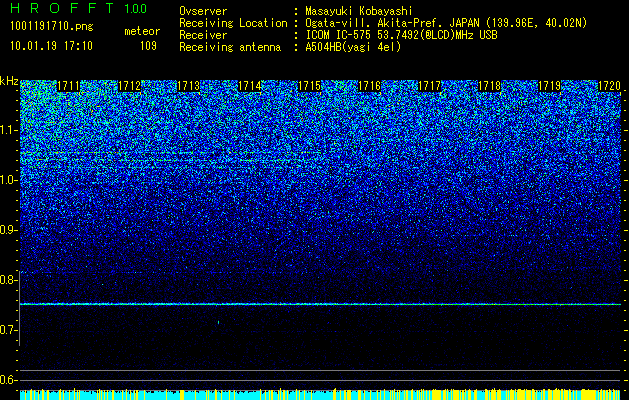The width and height of the screenshot is (629, 400).
Task: Click the Receiving Location label
Action: click(233, 23)
